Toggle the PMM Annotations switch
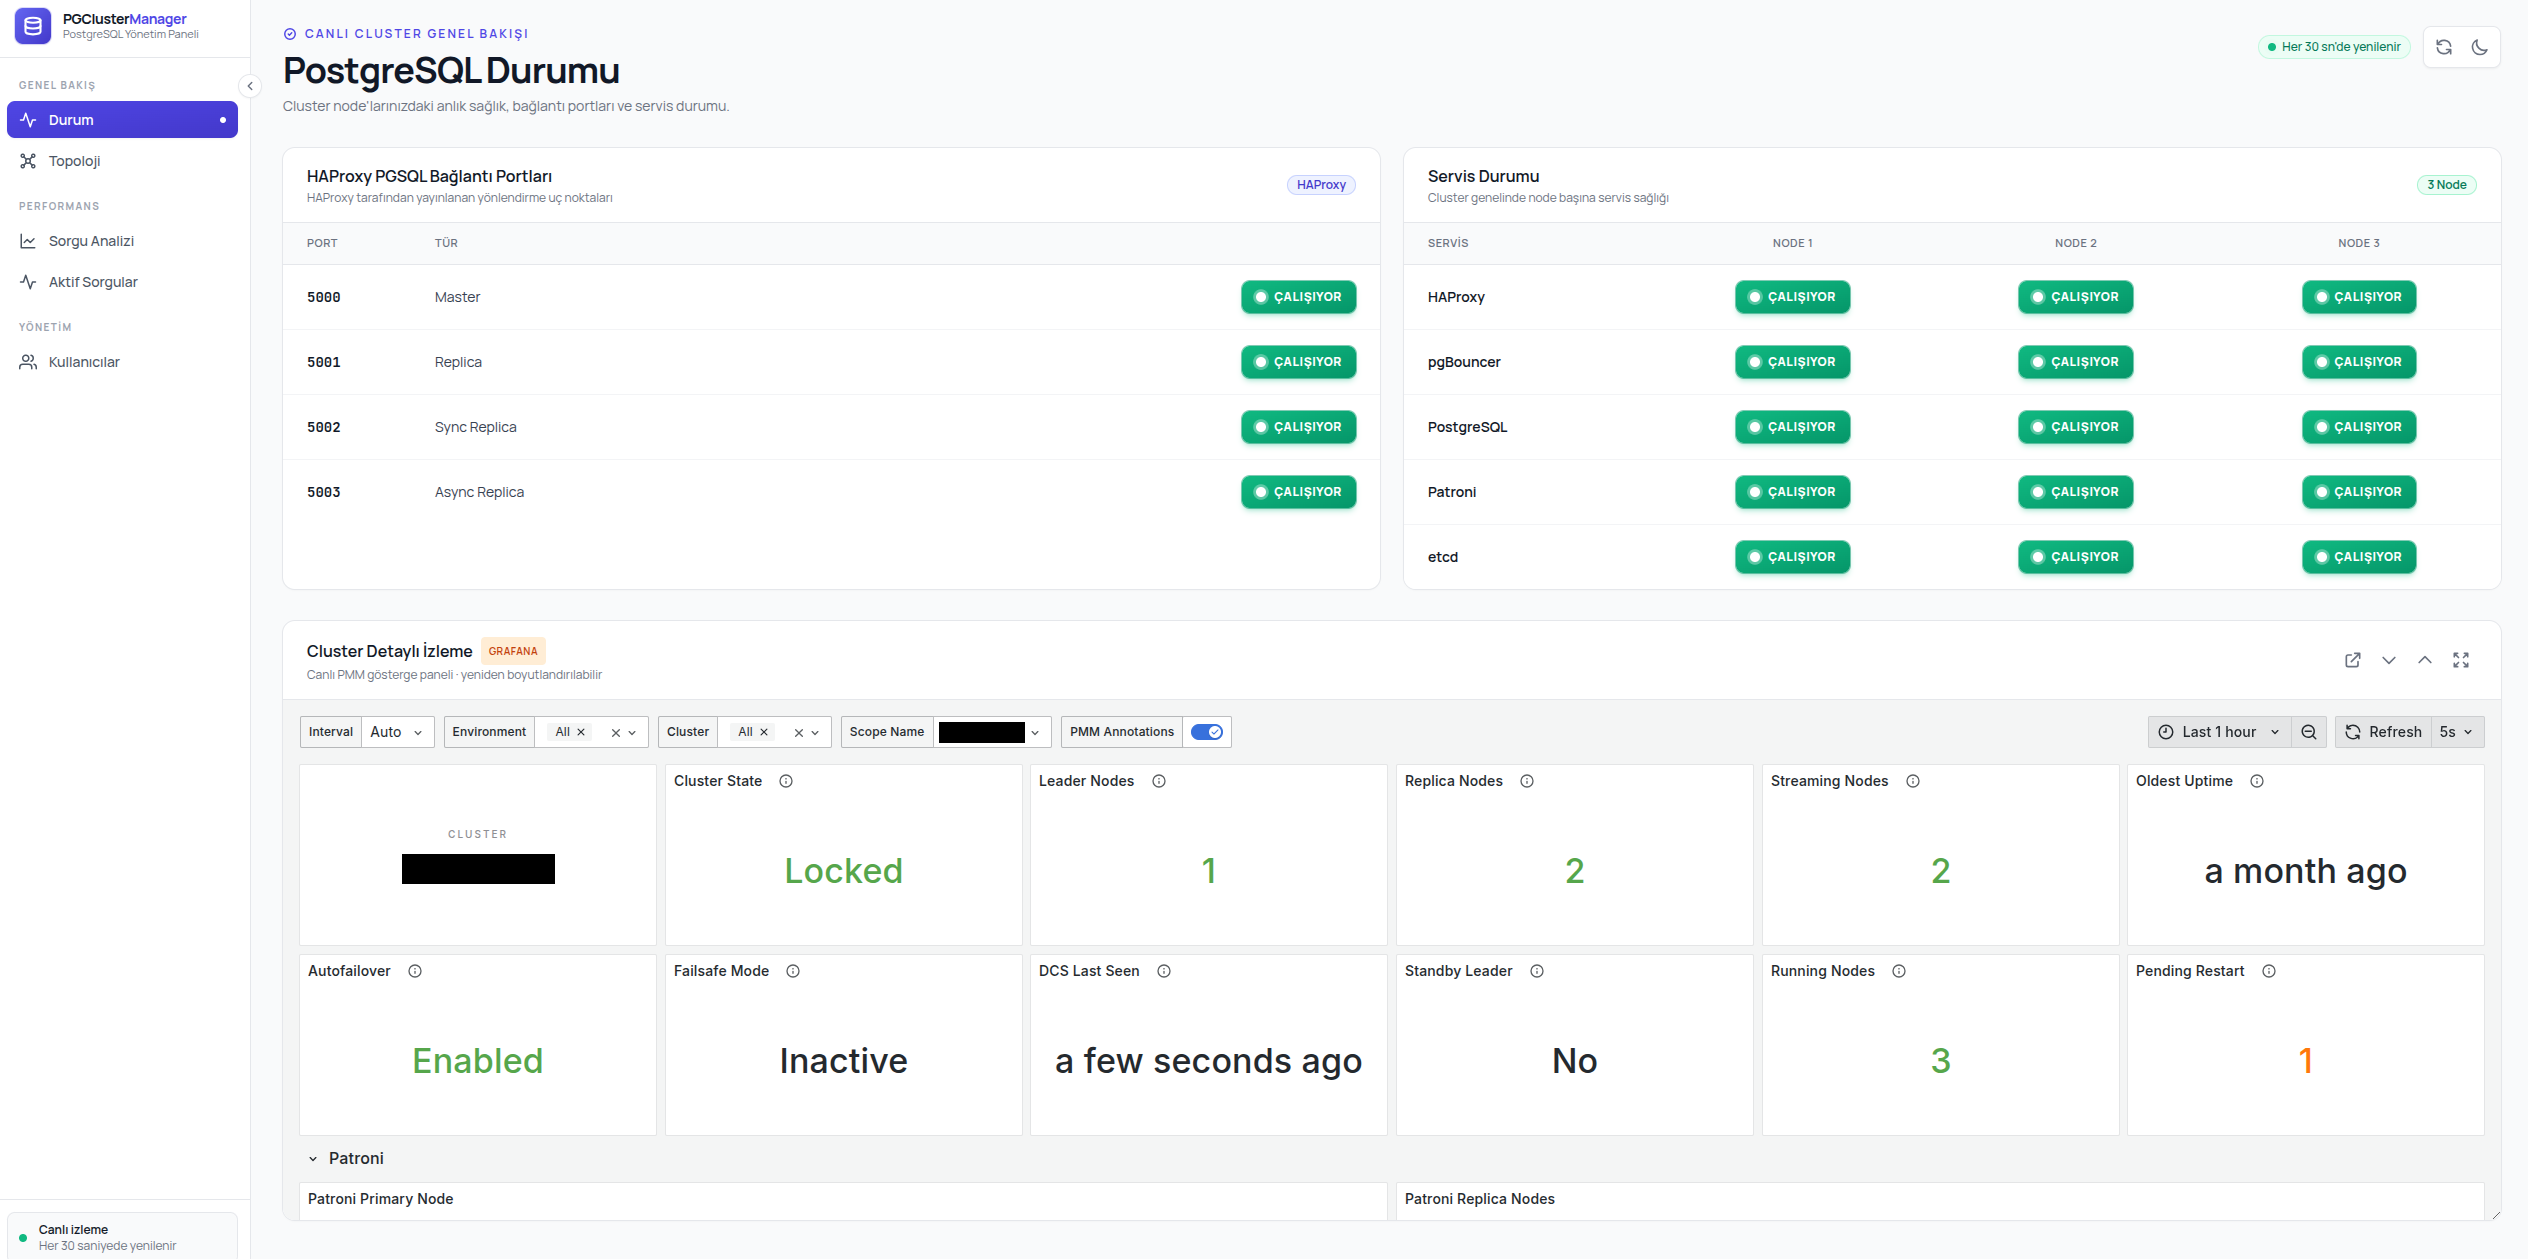This screenshot has width=2528, height=1259. (x=1207, y=732)
